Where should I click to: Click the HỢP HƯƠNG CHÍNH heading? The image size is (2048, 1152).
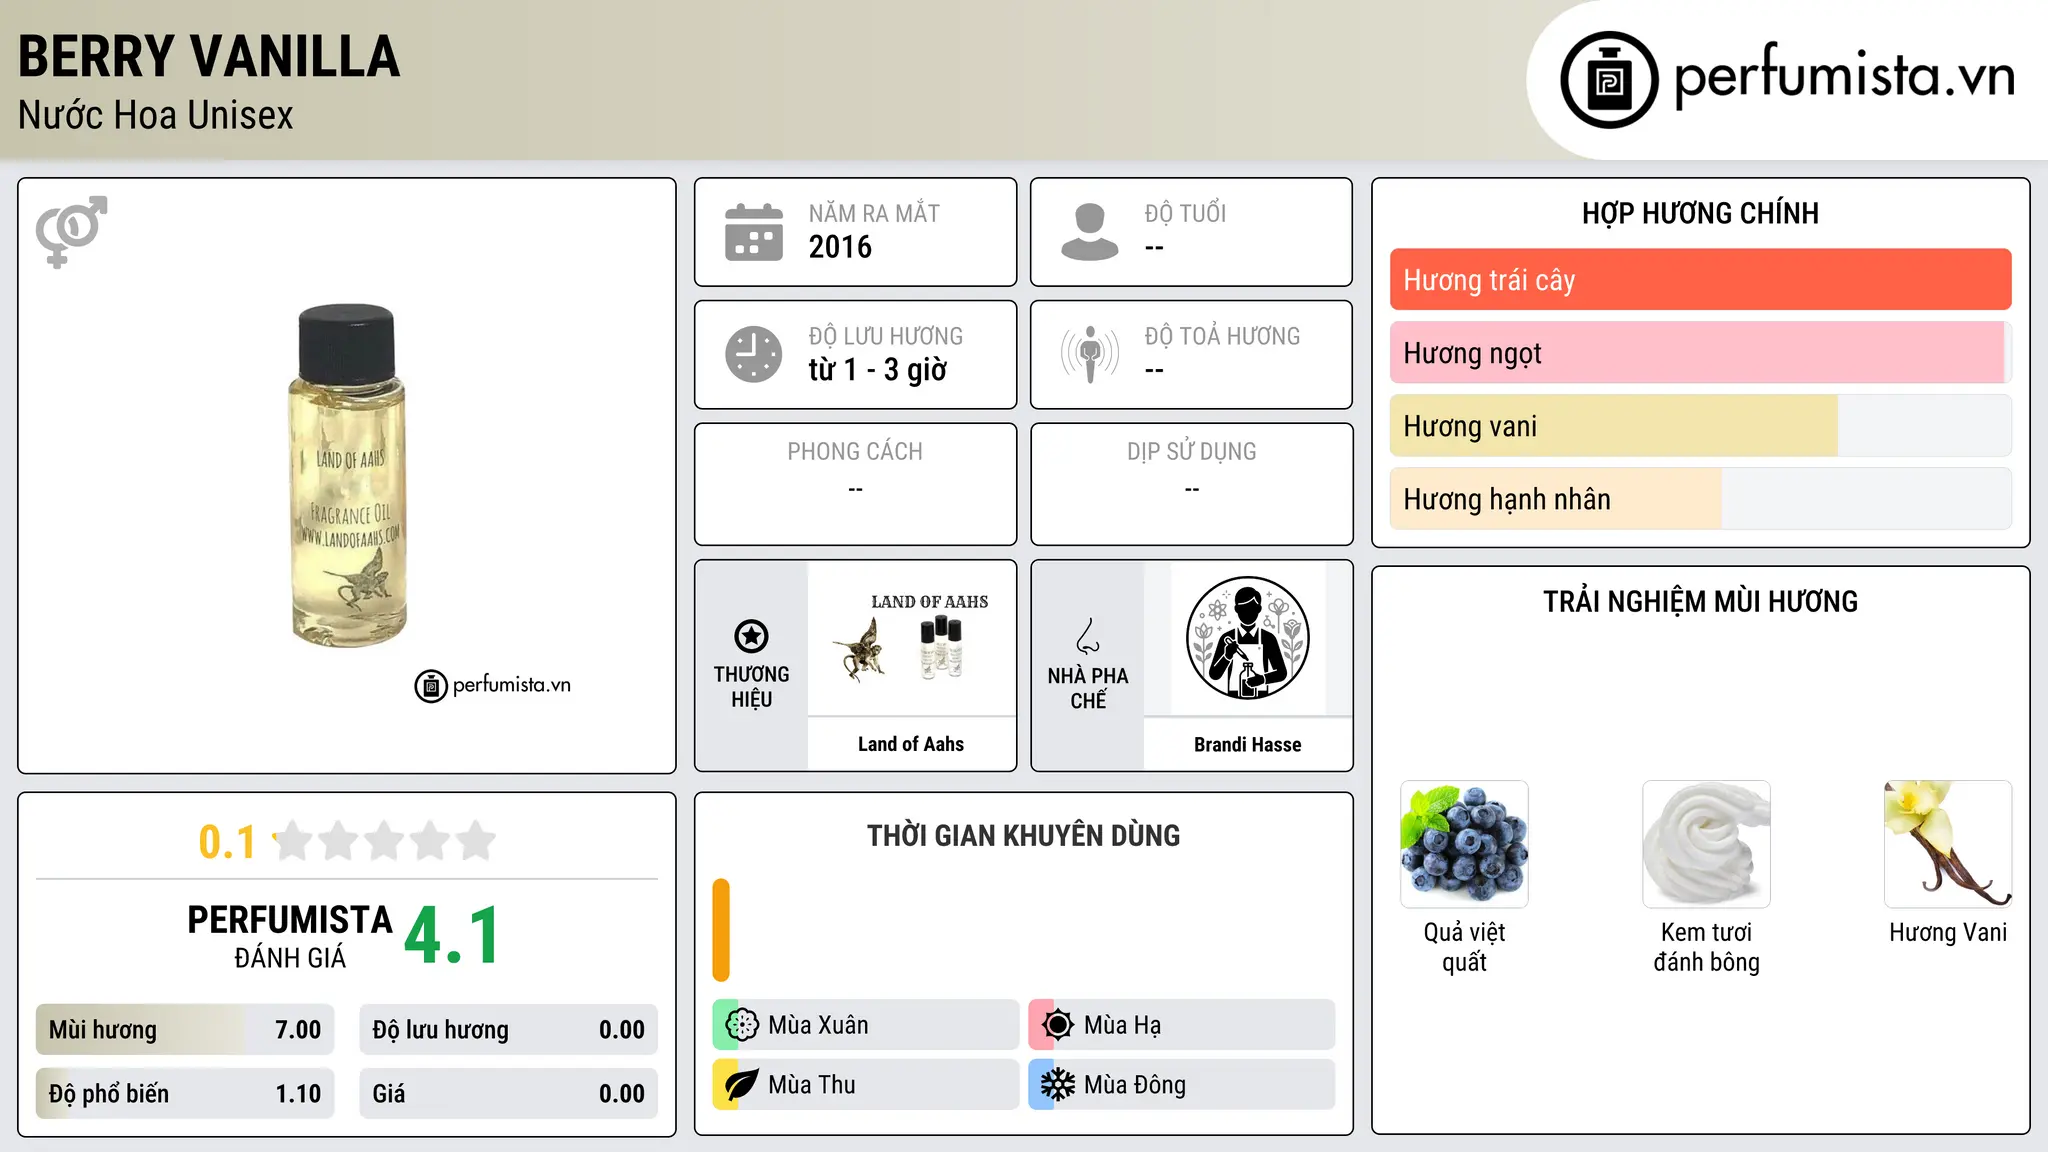pyautogui.click(x=1700, y=214)
